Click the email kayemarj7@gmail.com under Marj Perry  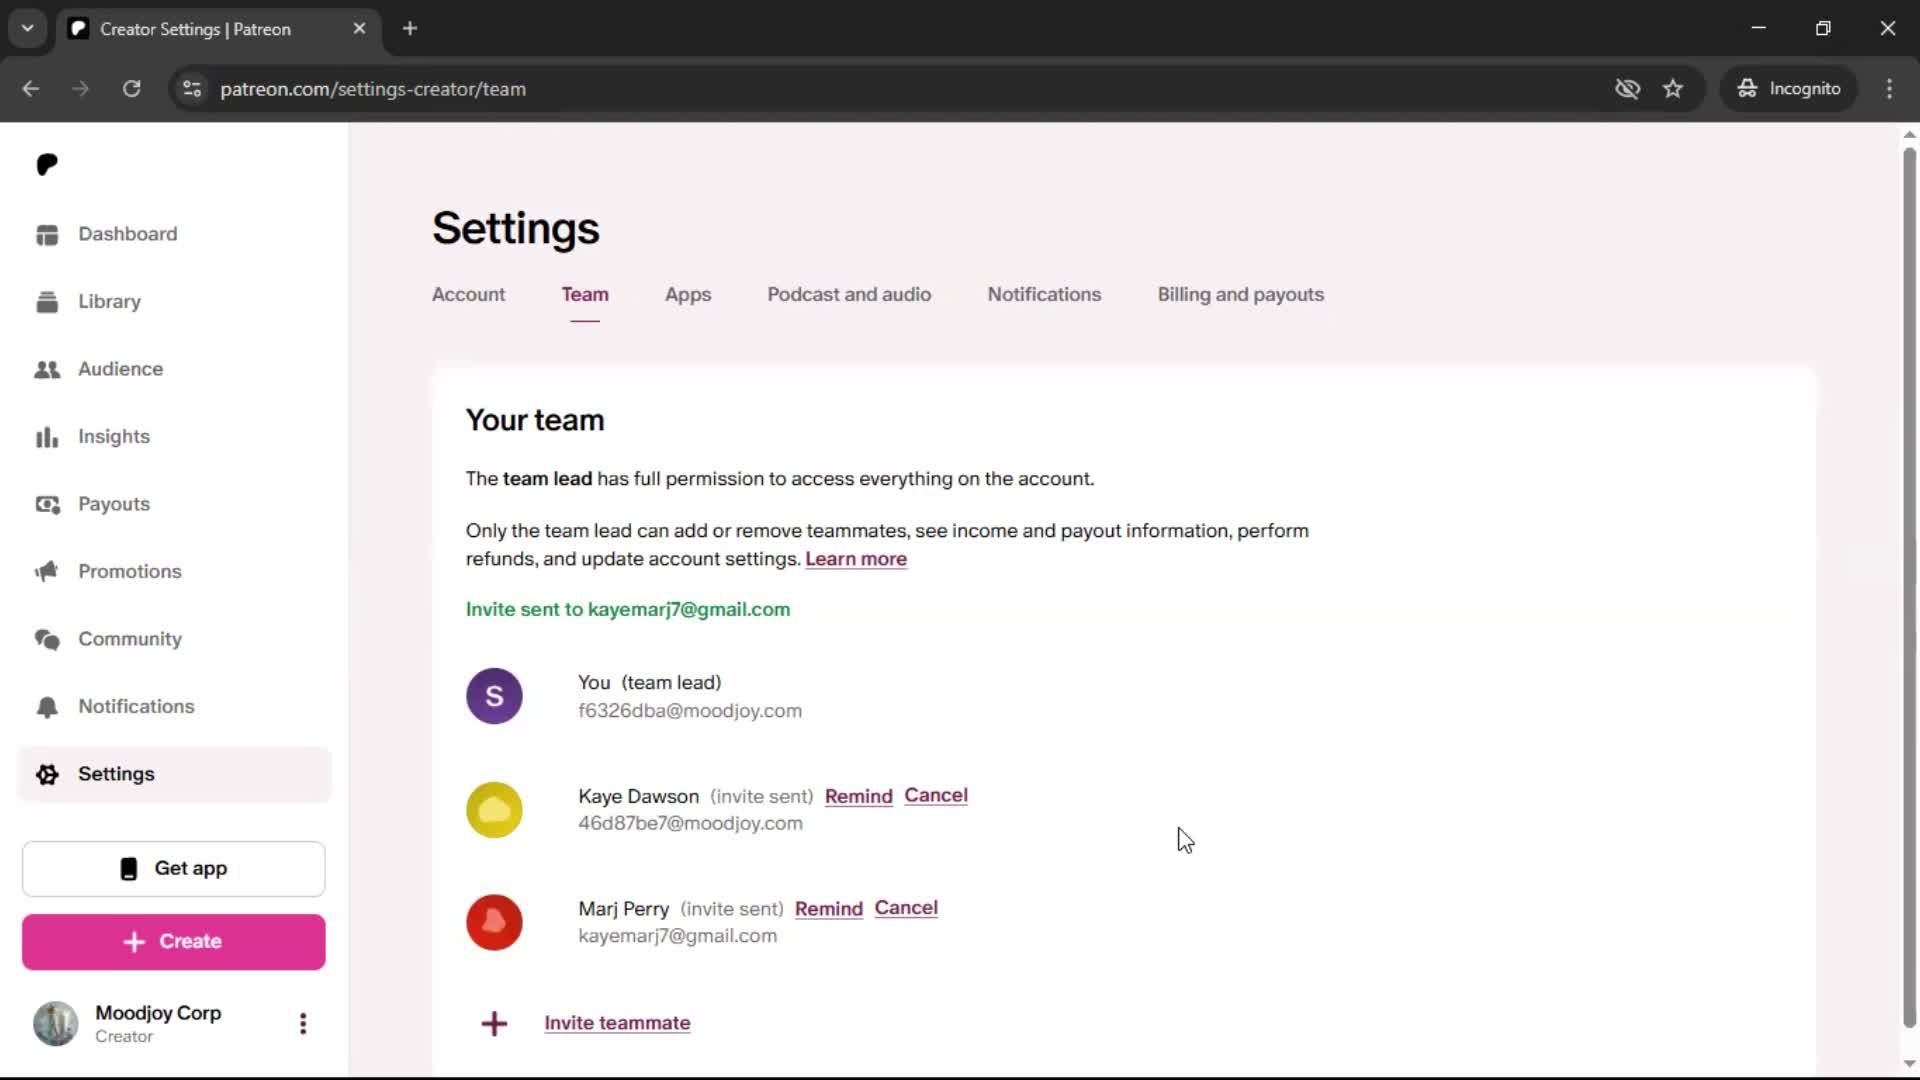677,936
